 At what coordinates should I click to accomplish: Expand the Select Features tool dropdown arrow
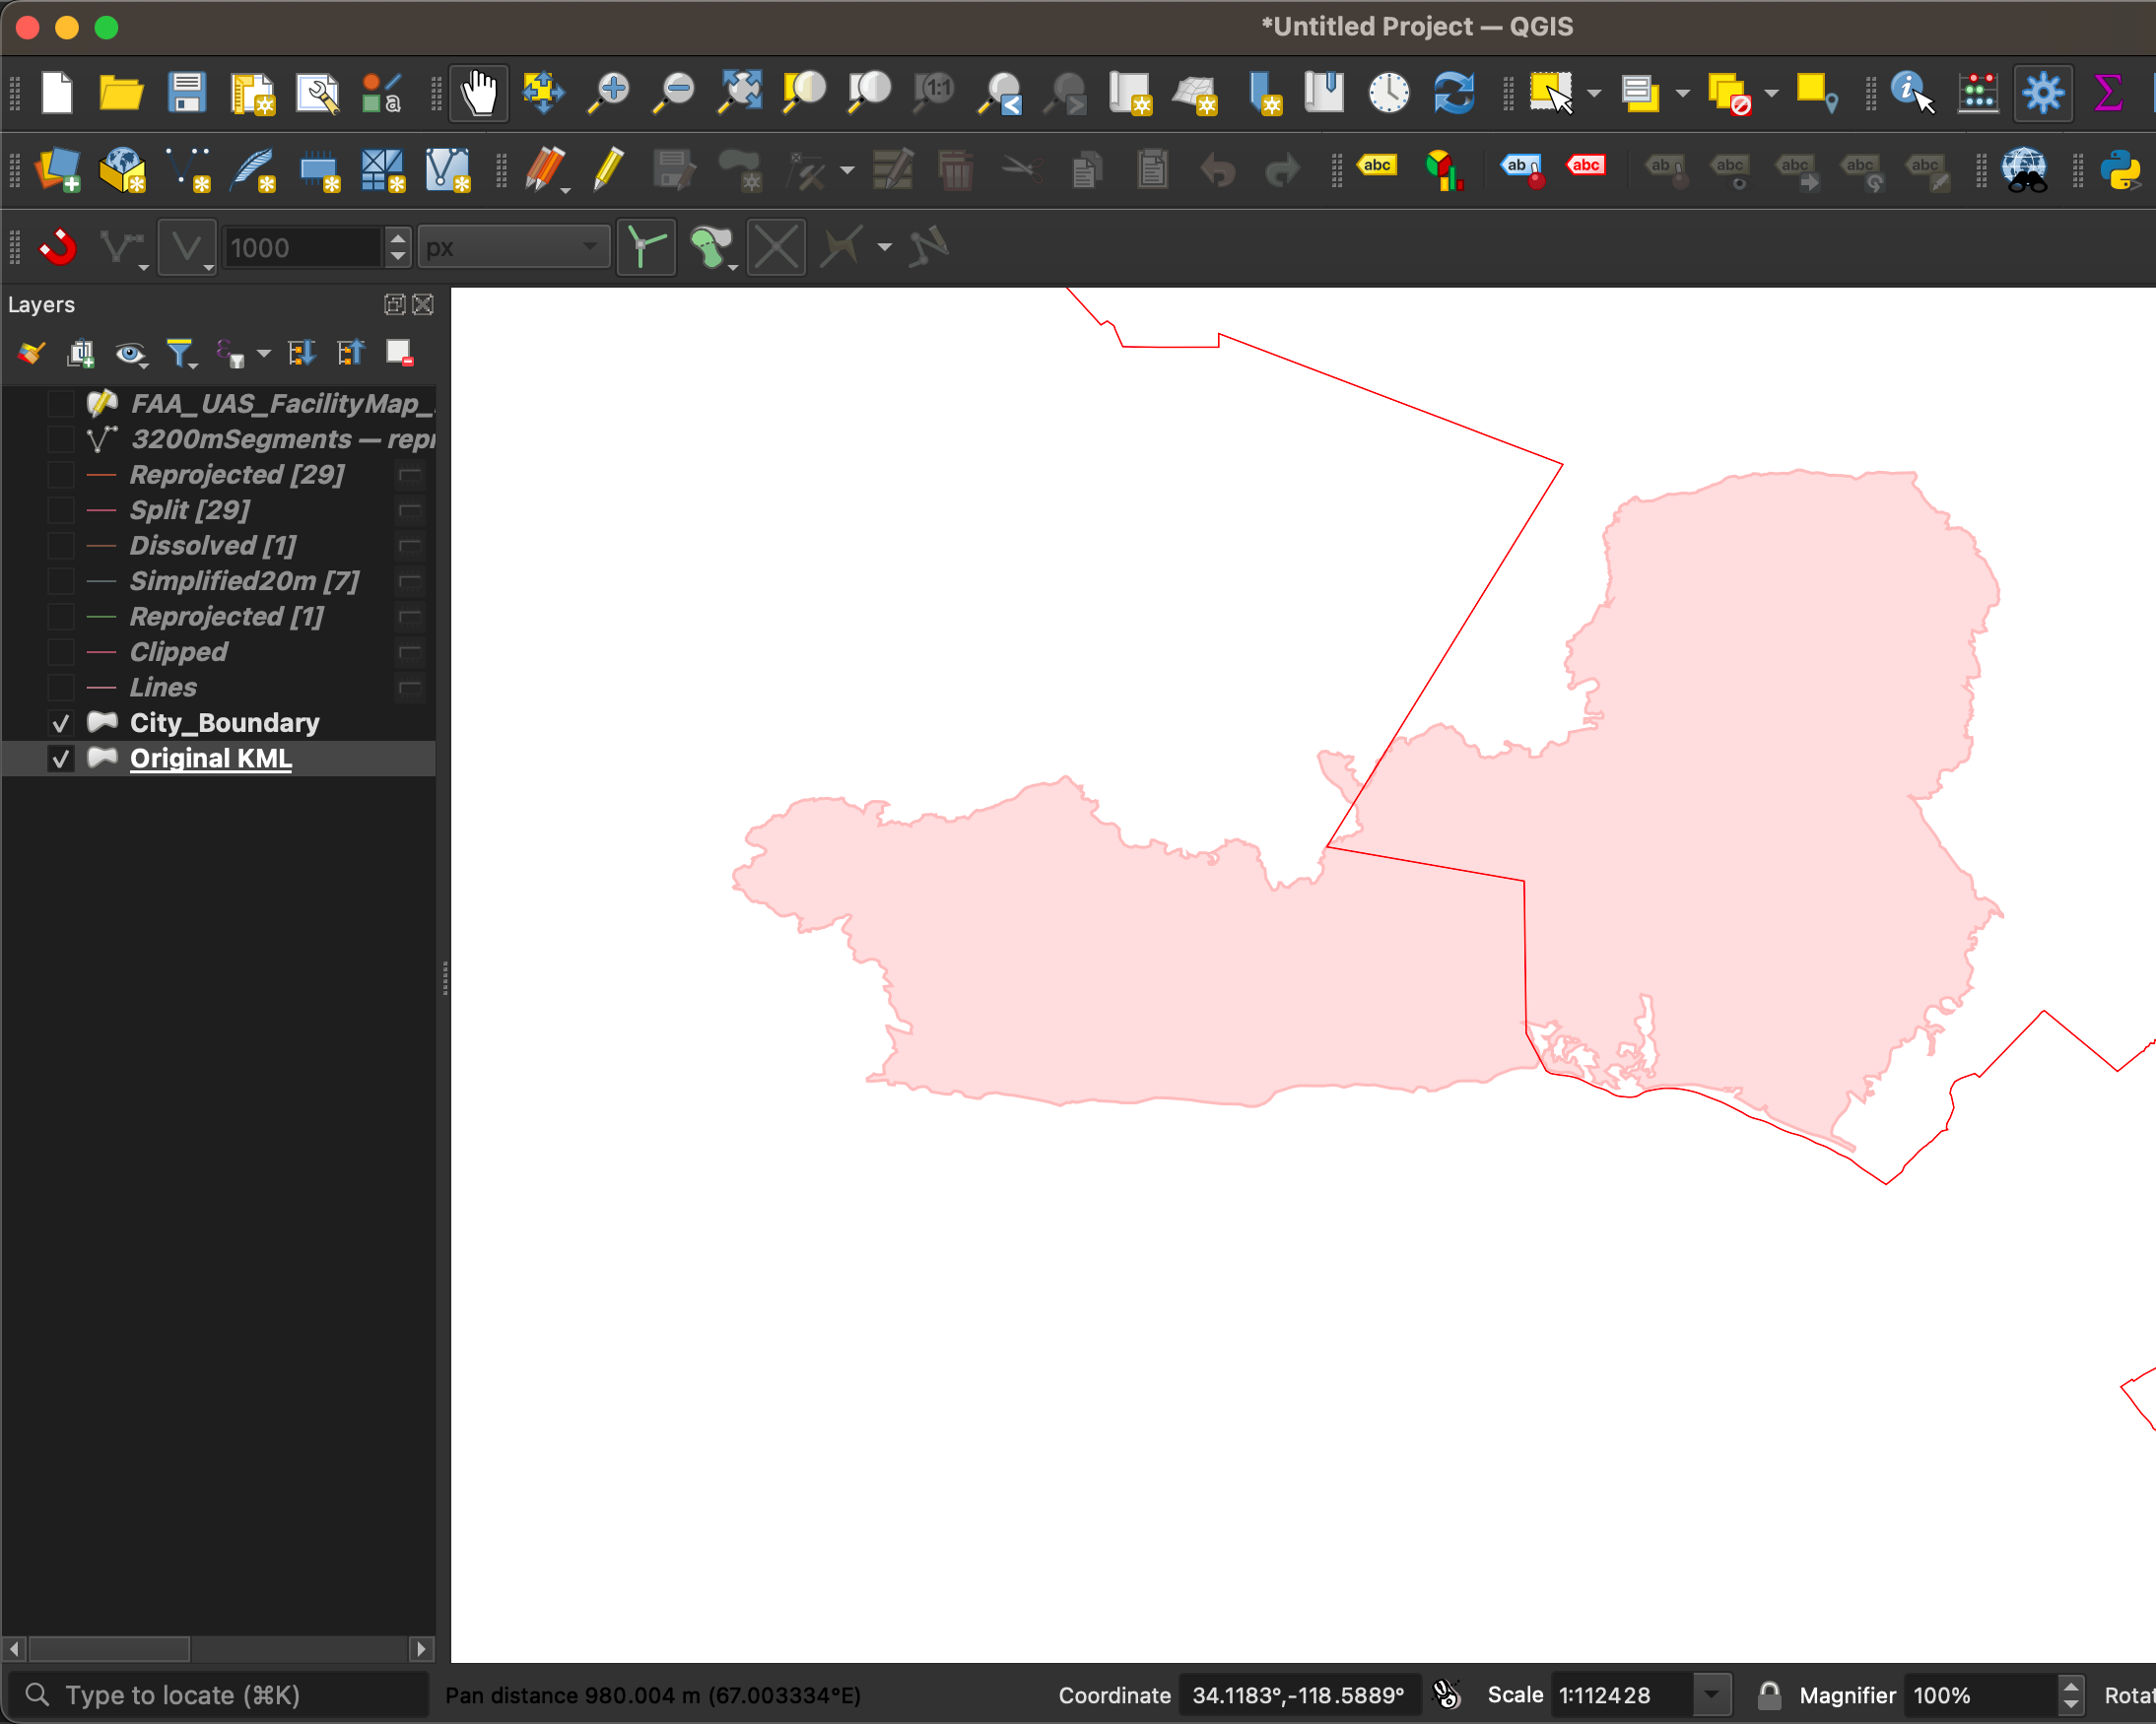point(1595,93)
